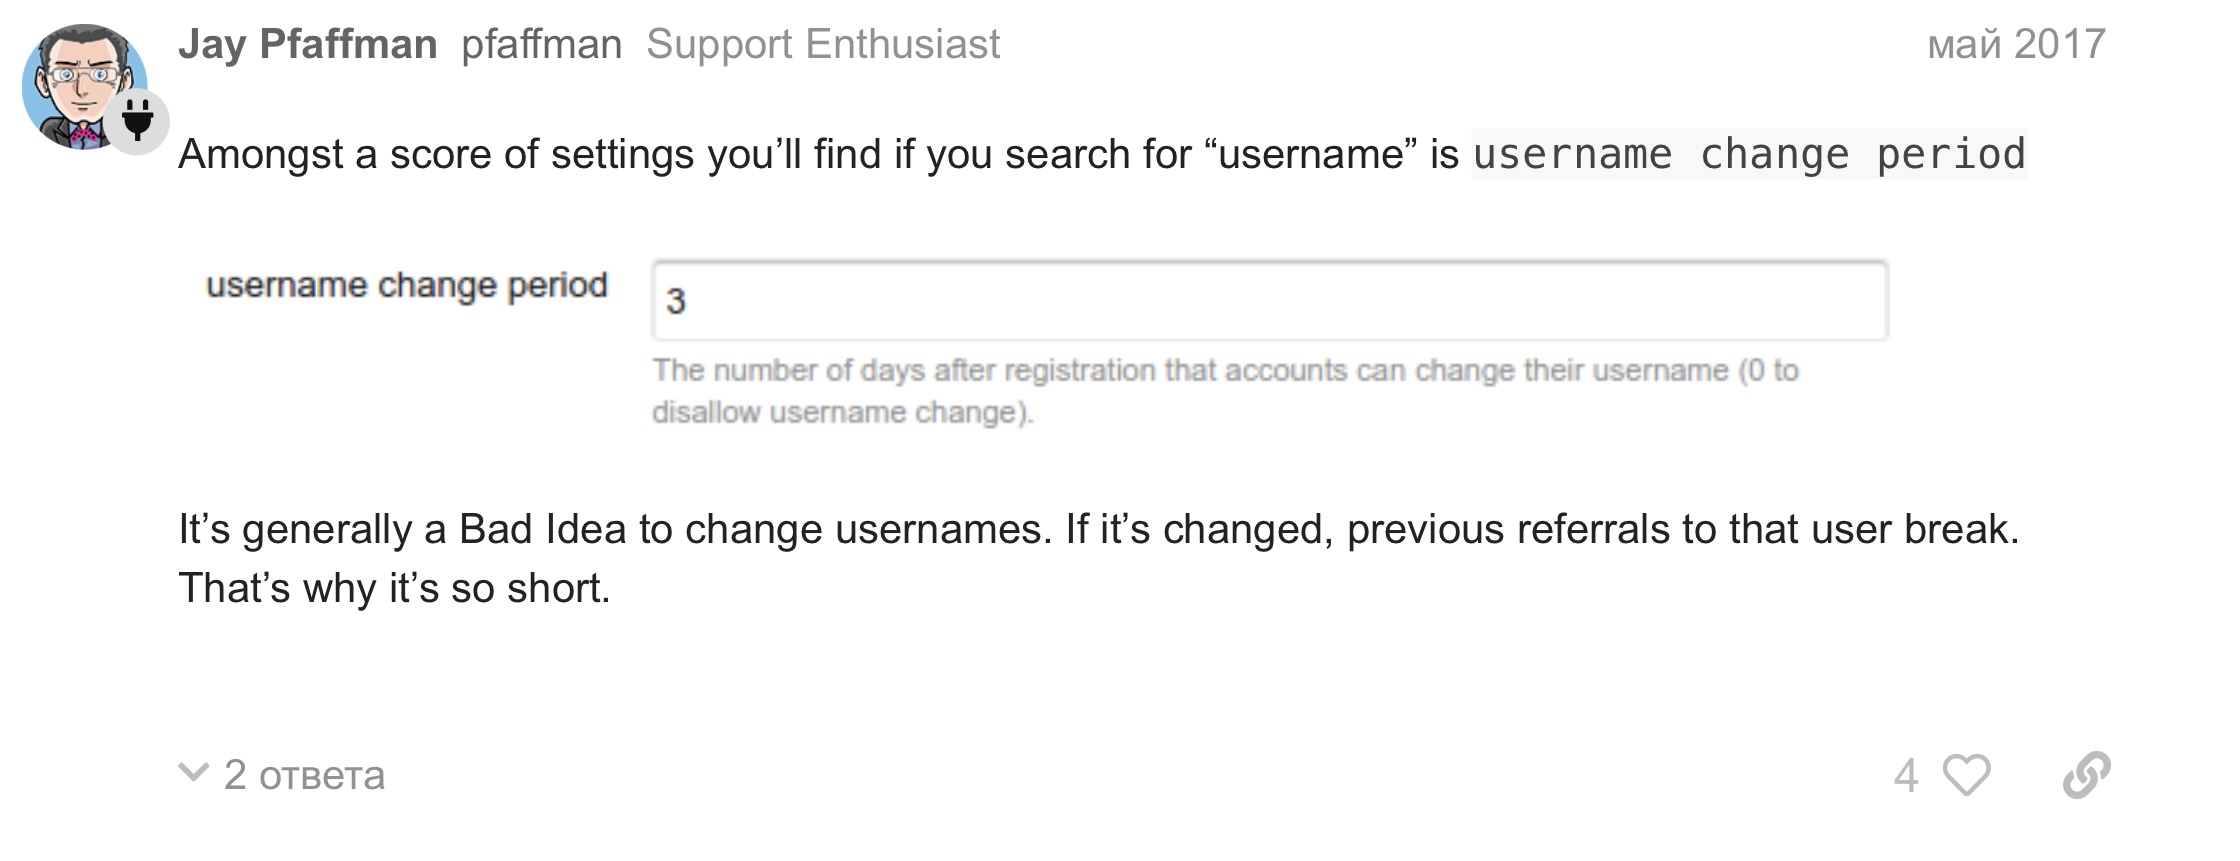The width and height of the screenshot is (2240, 861).
Task: Open the "май 2017" post date link
Action: [x=2016, y=44]
